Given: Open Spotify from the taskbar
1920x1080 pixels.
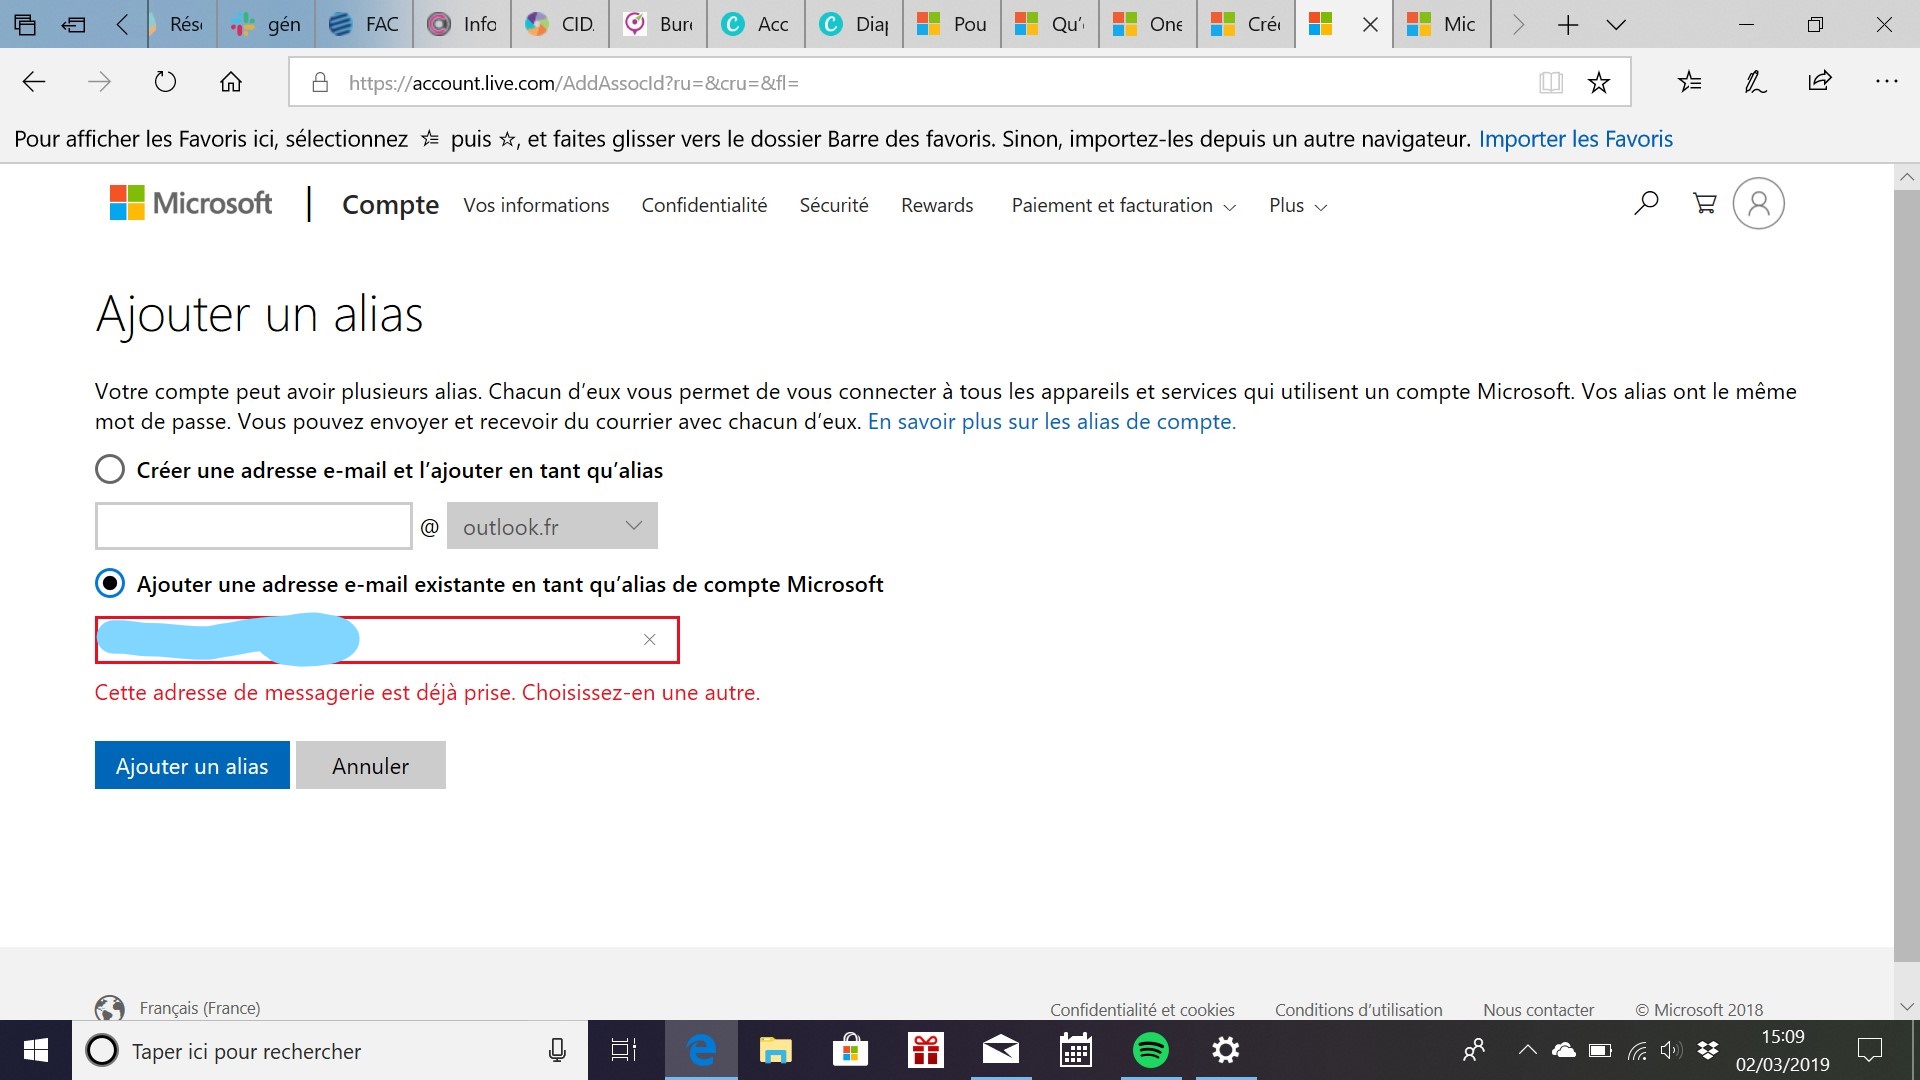Looking at the screenshot, I should [1150, 1050].
